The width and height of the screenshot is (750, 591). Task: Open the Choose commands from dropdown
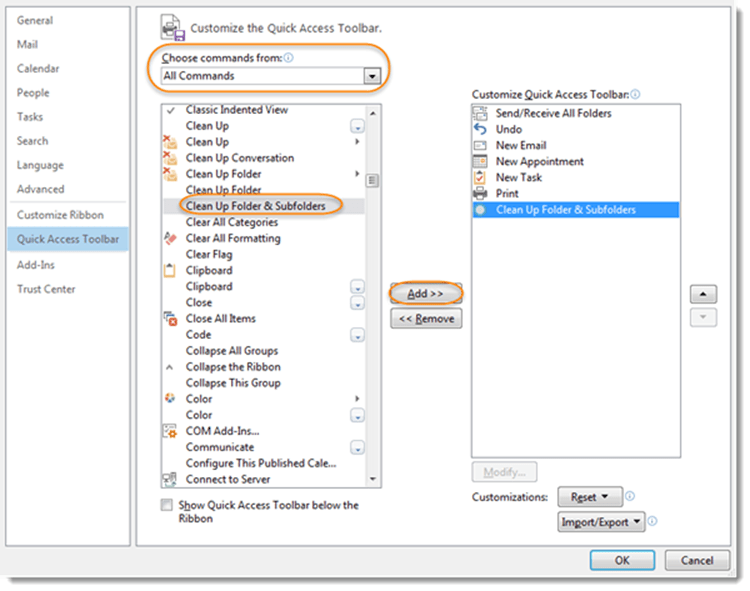click(373, 76)
